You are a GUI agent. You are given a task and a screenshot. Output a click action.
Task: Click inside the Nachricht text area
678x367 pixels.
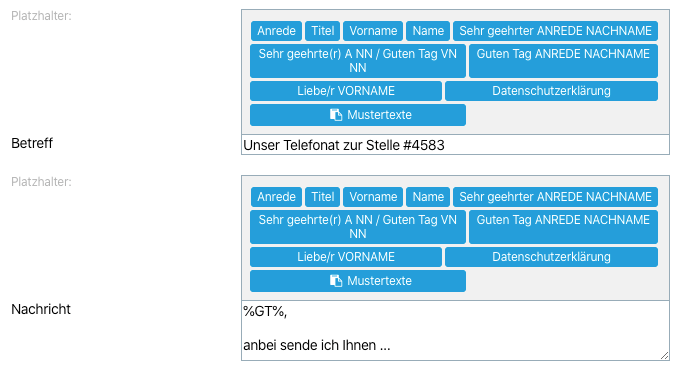455,331
